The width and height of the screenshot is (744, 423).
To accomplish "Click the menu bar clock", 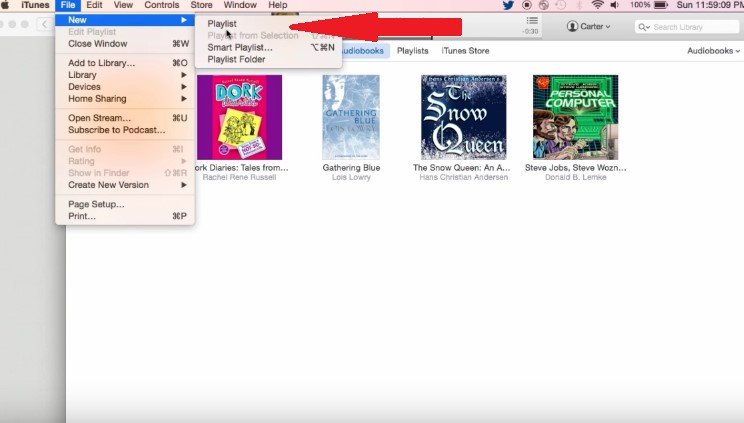I will pyautogui.click(x=710, y=5).
